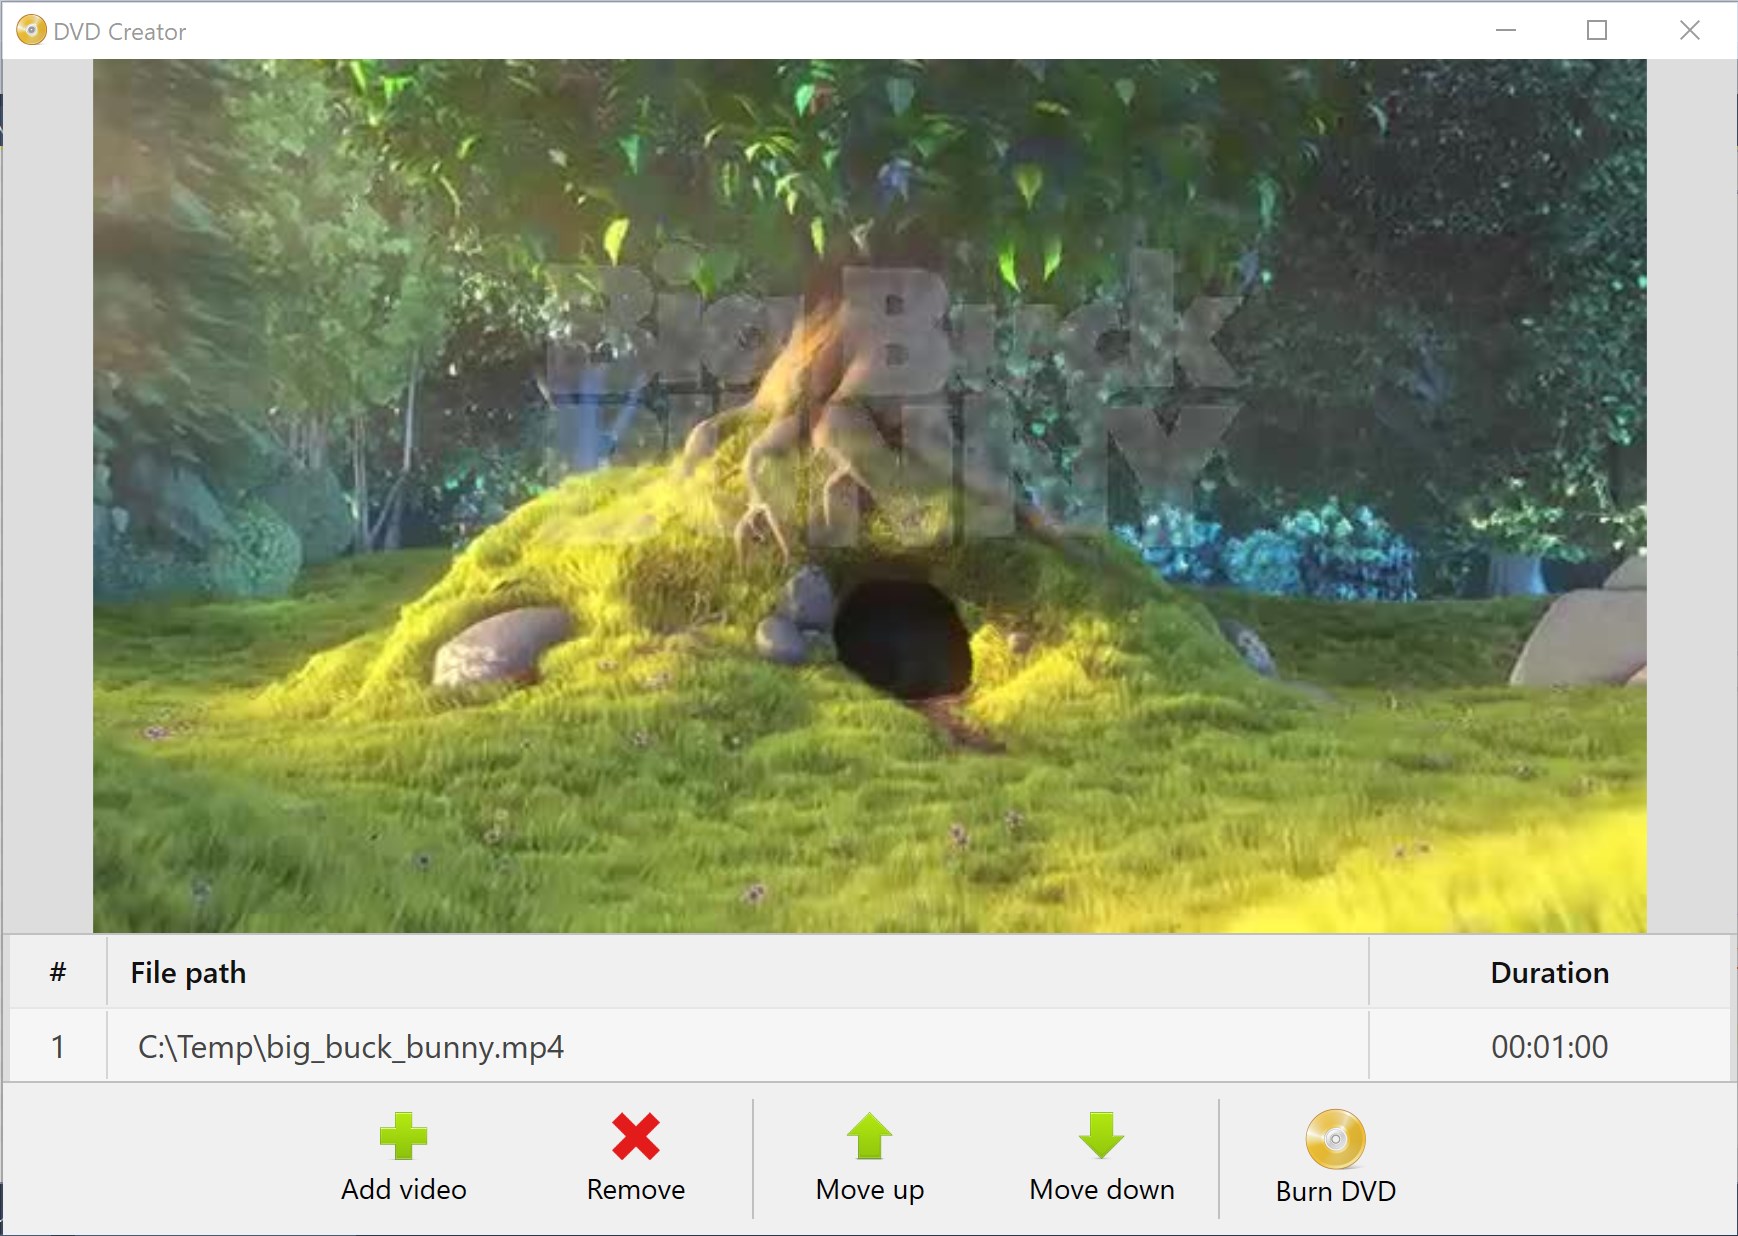
Task: Click the DVD Creator title bar icon
Action: pyautogui.click(x=31, y=30)
